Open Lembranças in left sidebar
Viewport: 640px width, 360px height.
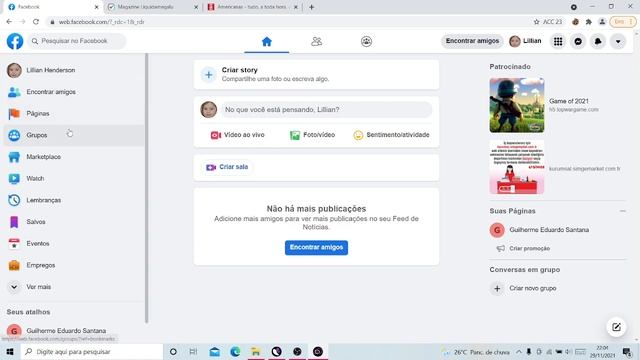[73, 200]
